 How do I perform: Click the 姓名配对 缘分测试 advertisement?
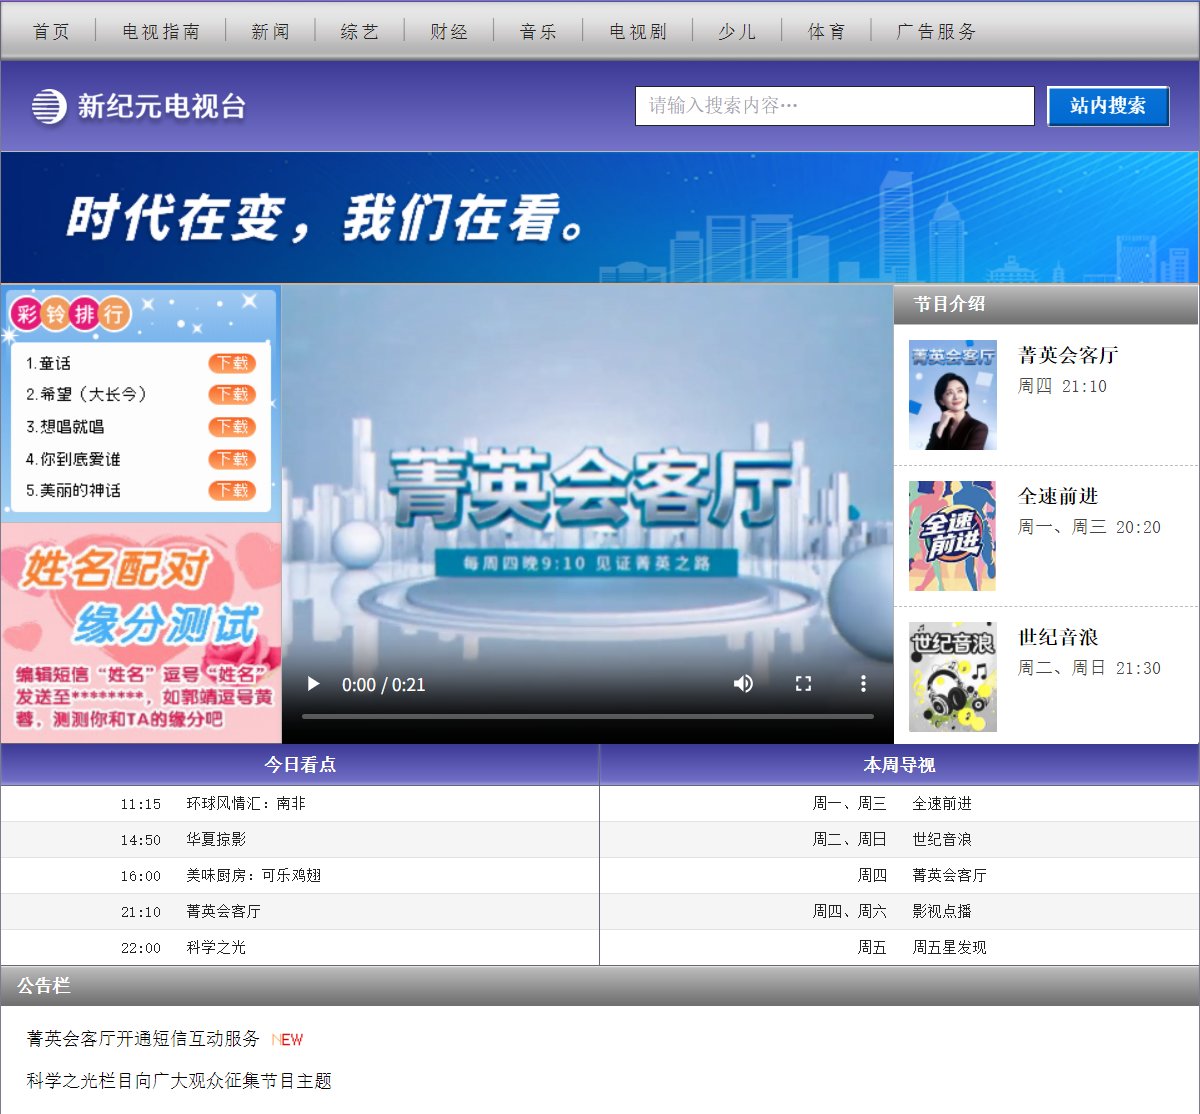(x=141, y=633)
